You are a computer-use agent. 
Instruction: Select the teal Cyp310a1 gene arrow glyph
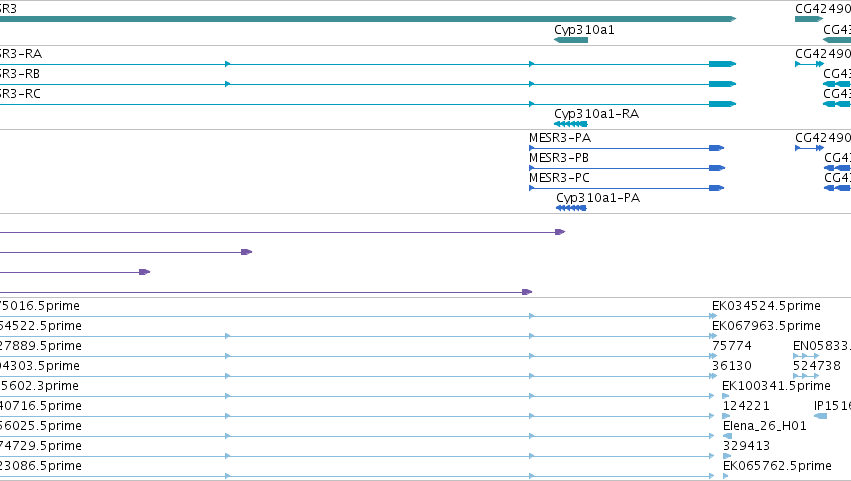(571, 40)
